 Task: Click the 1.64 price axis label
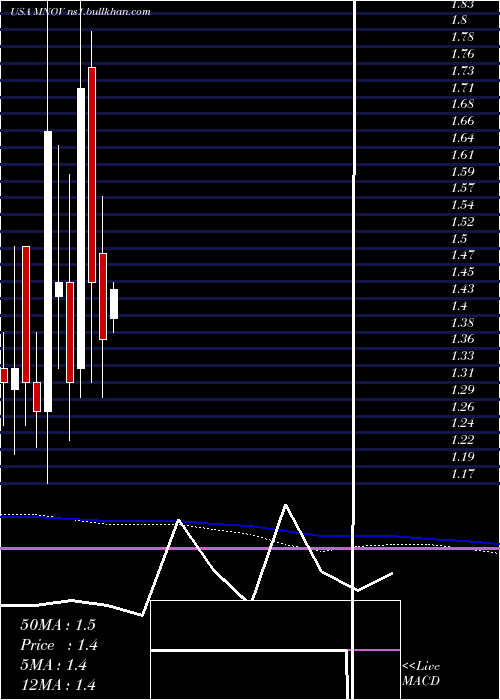462,138
